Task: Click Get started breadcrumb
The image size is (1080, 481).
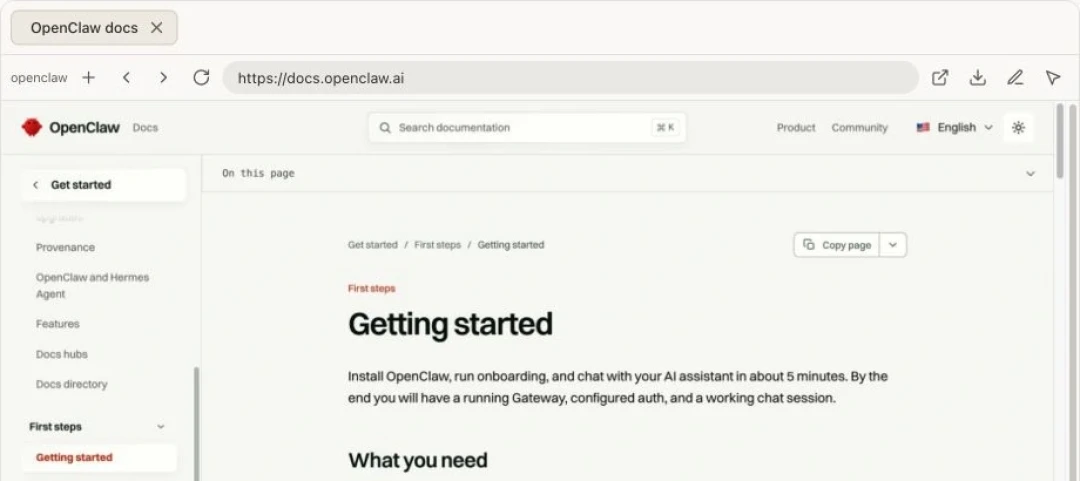Action: pyautogui.click(x=373, y=245)
